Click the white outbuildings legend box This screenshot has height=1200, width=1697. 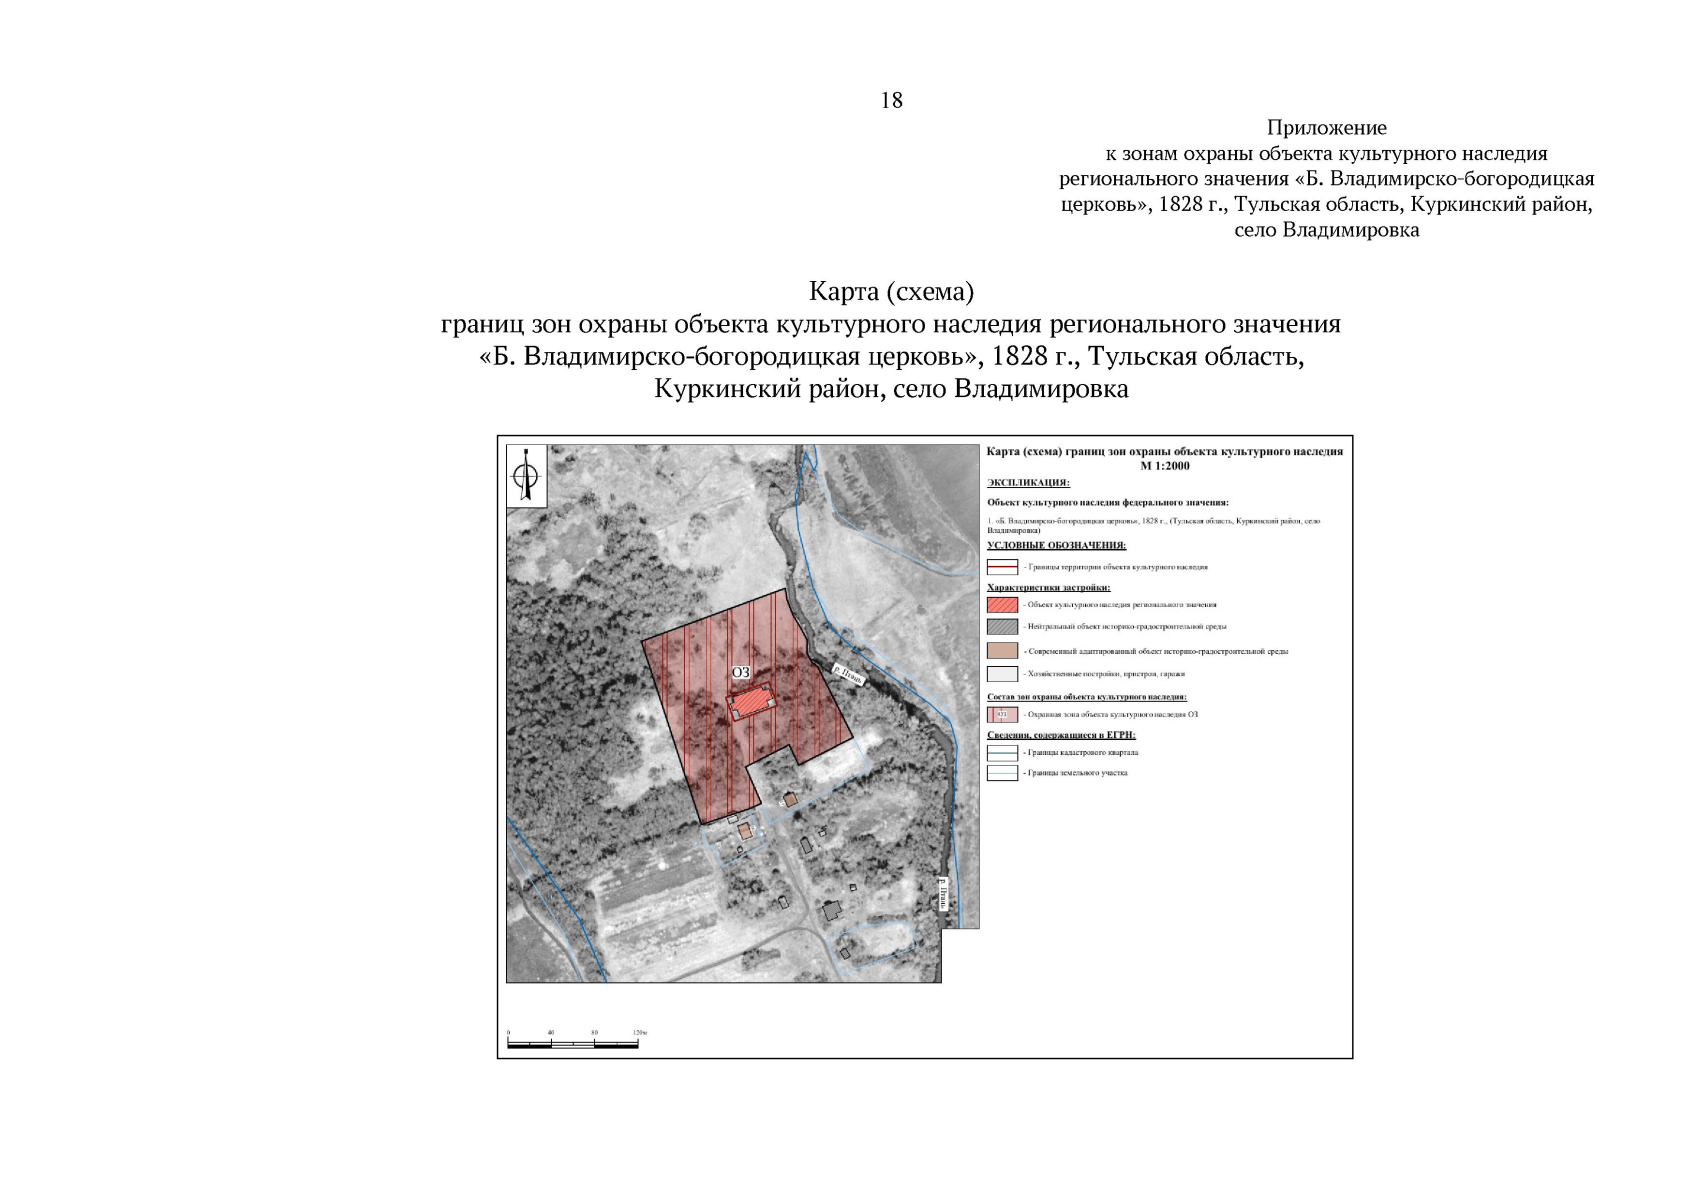1002,674
